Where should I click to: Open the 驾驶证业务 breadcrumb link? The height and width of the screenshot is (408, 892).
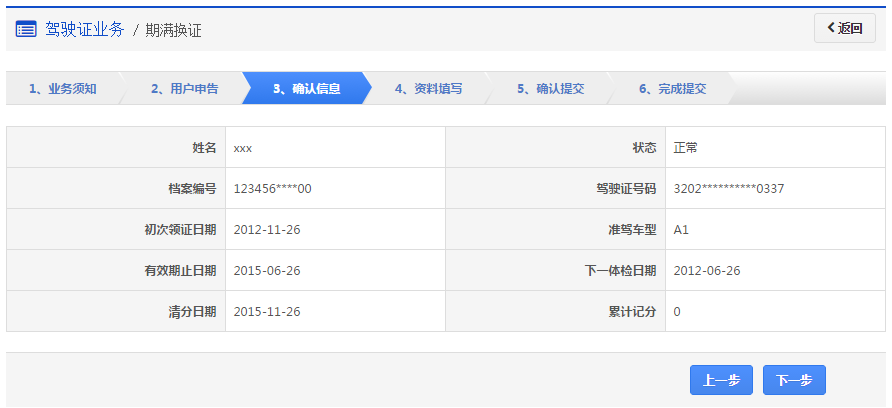tap(85, 29)
